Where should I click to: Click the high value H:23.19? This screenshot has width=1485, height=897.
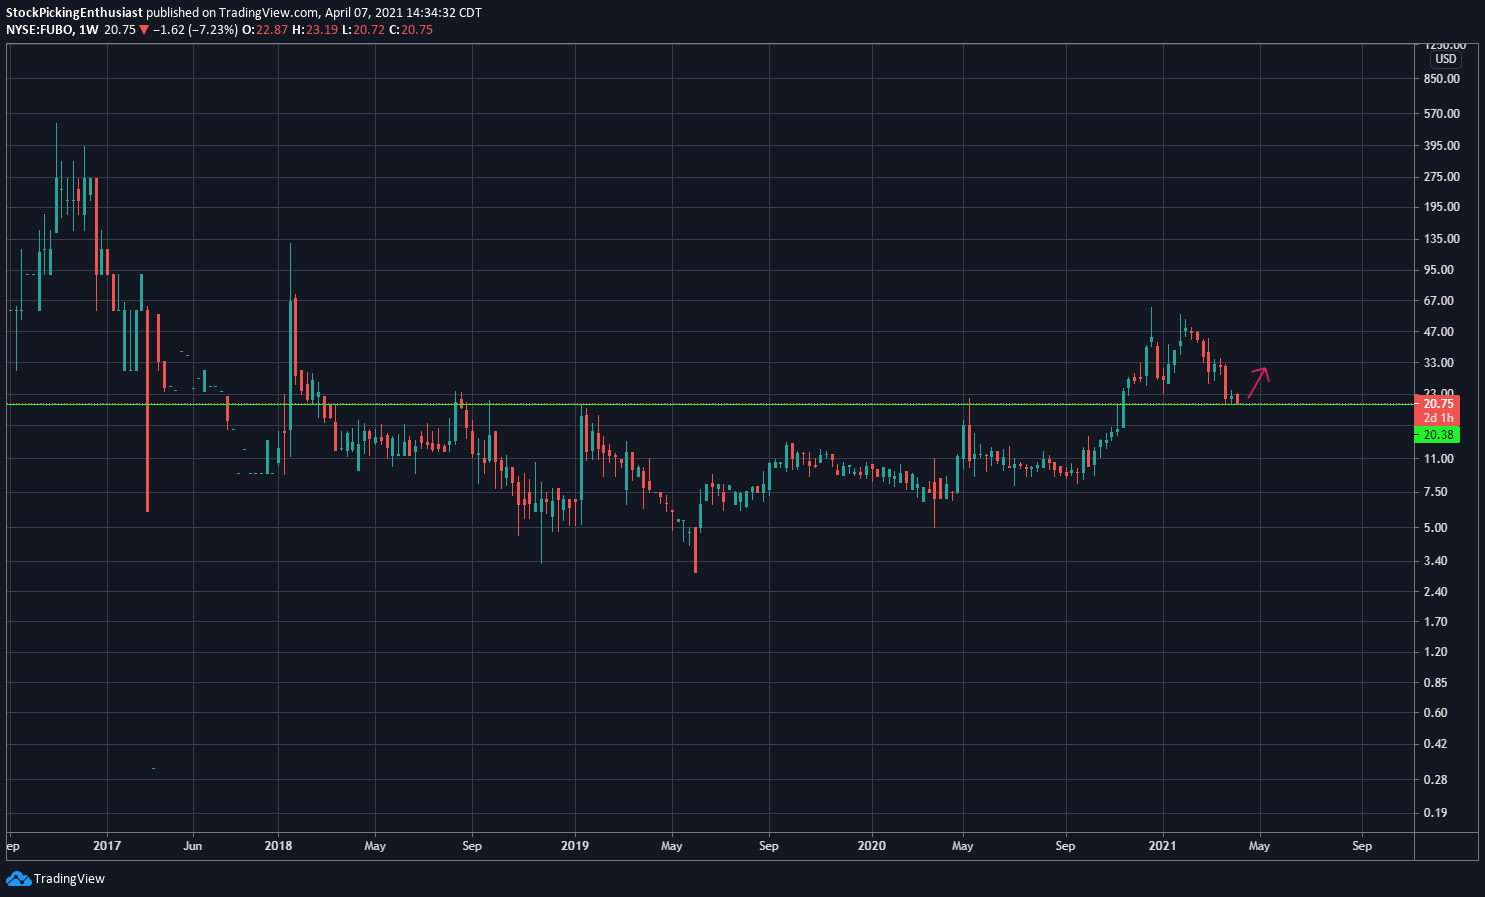coord(313,30)
